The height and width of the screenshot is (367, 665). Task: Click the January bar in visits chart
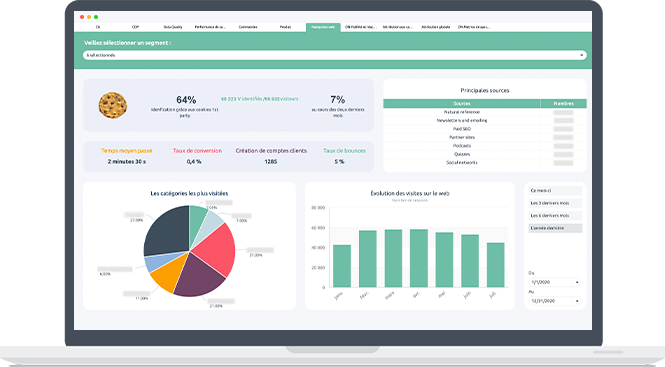(x=342, y=266)
